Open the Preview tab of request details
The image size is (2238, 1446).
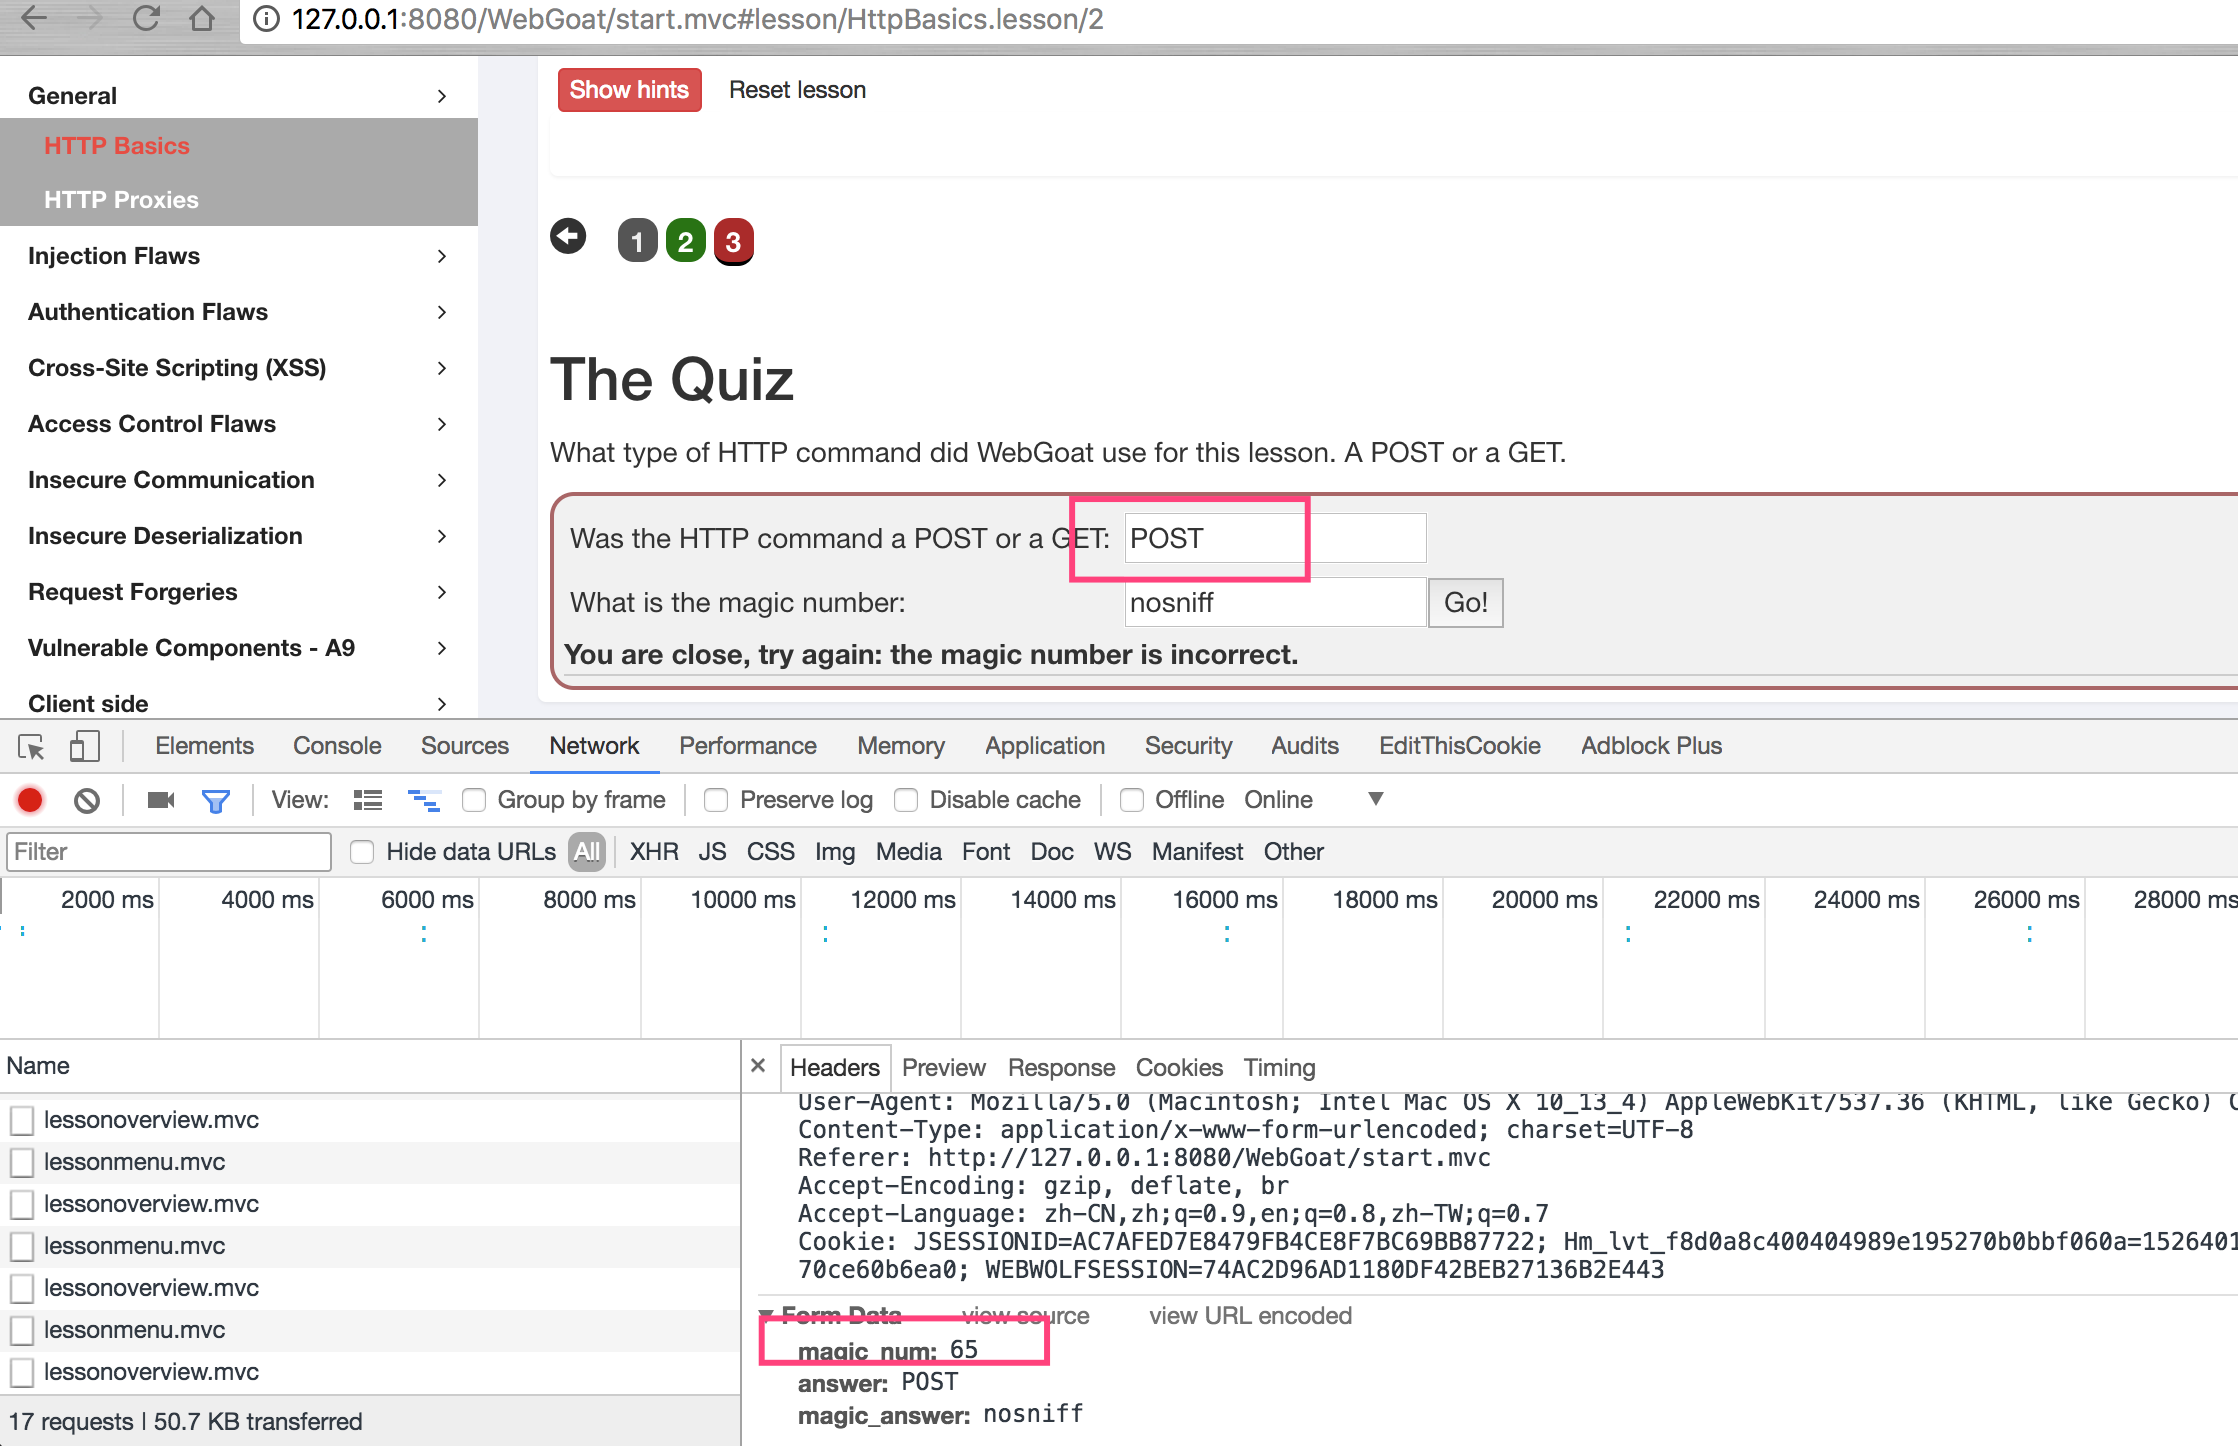[943, 1068]
